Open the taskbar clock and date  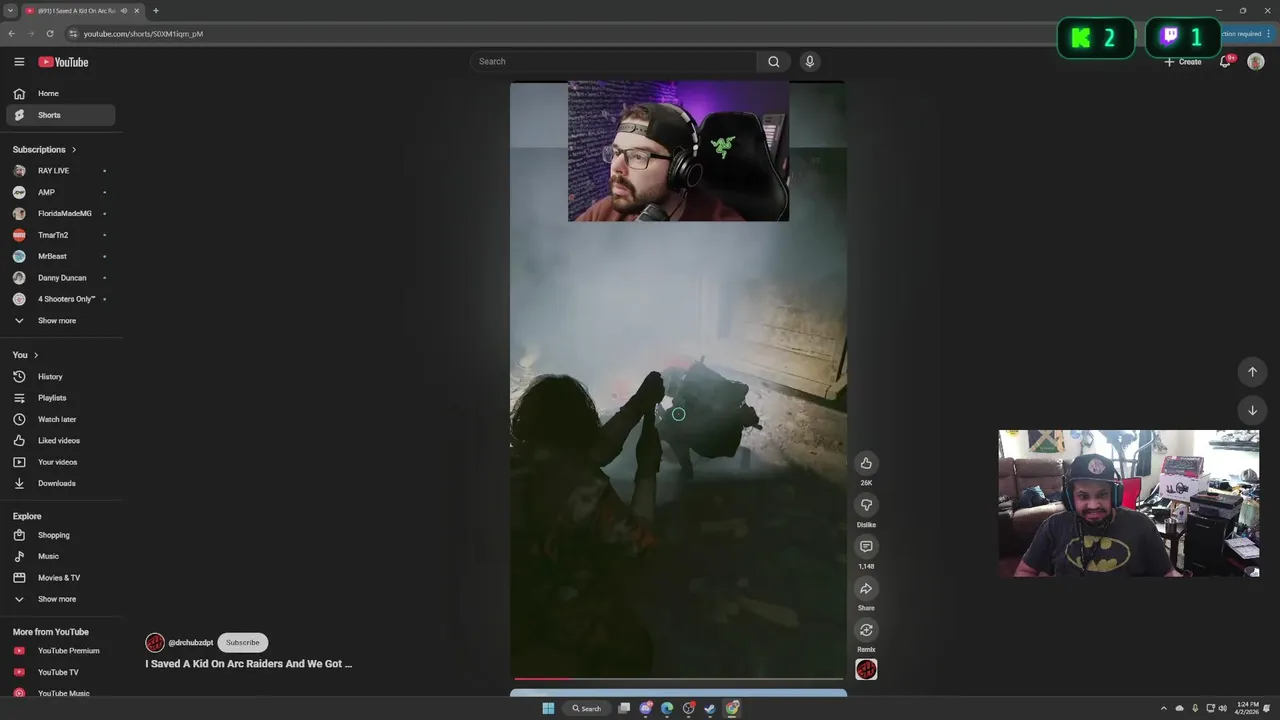(x=1247, y=709)
